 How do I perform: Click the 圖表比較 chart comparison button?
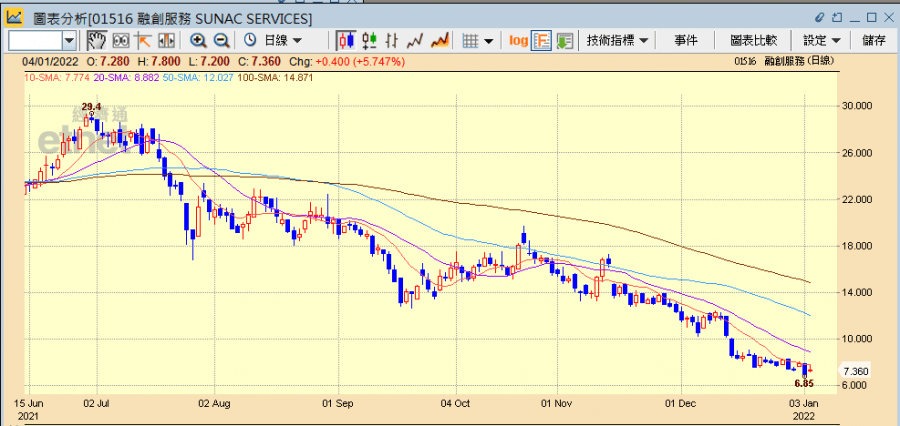point(754,40)
